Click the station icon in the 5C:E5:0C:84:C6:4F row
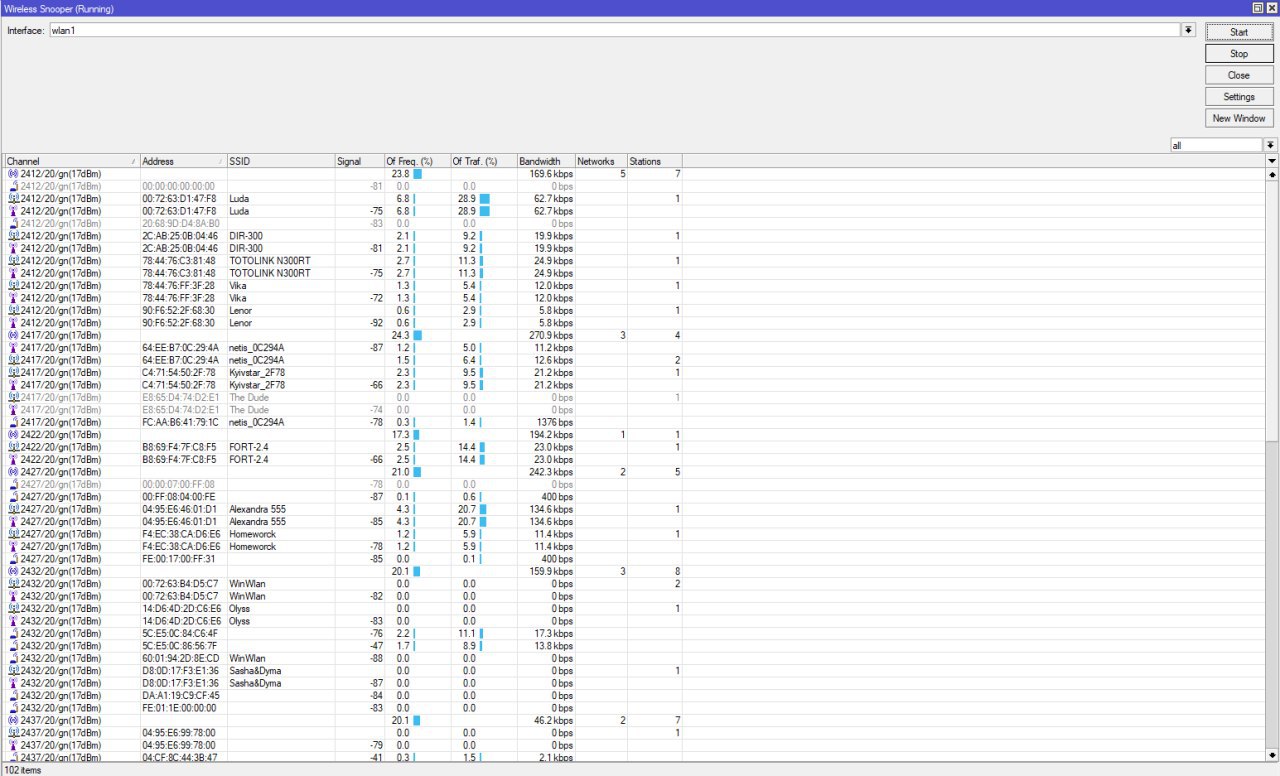The width and height of the screenshot is (1280, 776). tap(13, 633)
